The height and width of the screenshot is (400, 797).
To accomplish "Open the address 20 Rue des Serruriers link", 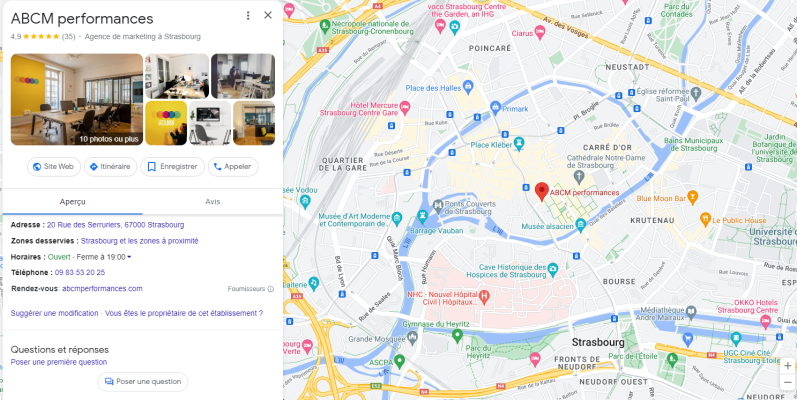I will (115, 225).
